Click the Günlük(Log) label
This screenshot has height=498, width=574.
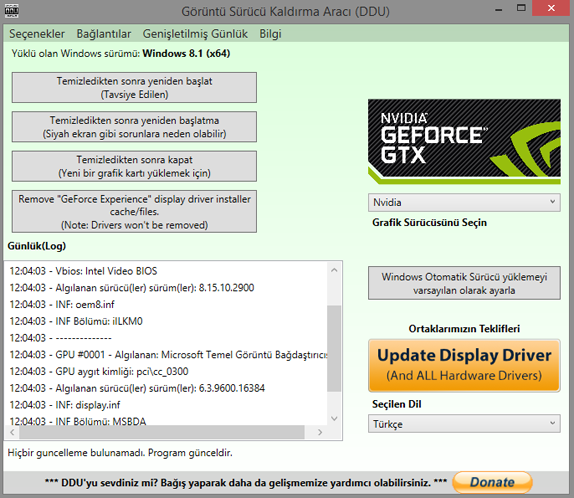[x=37, y=246]
